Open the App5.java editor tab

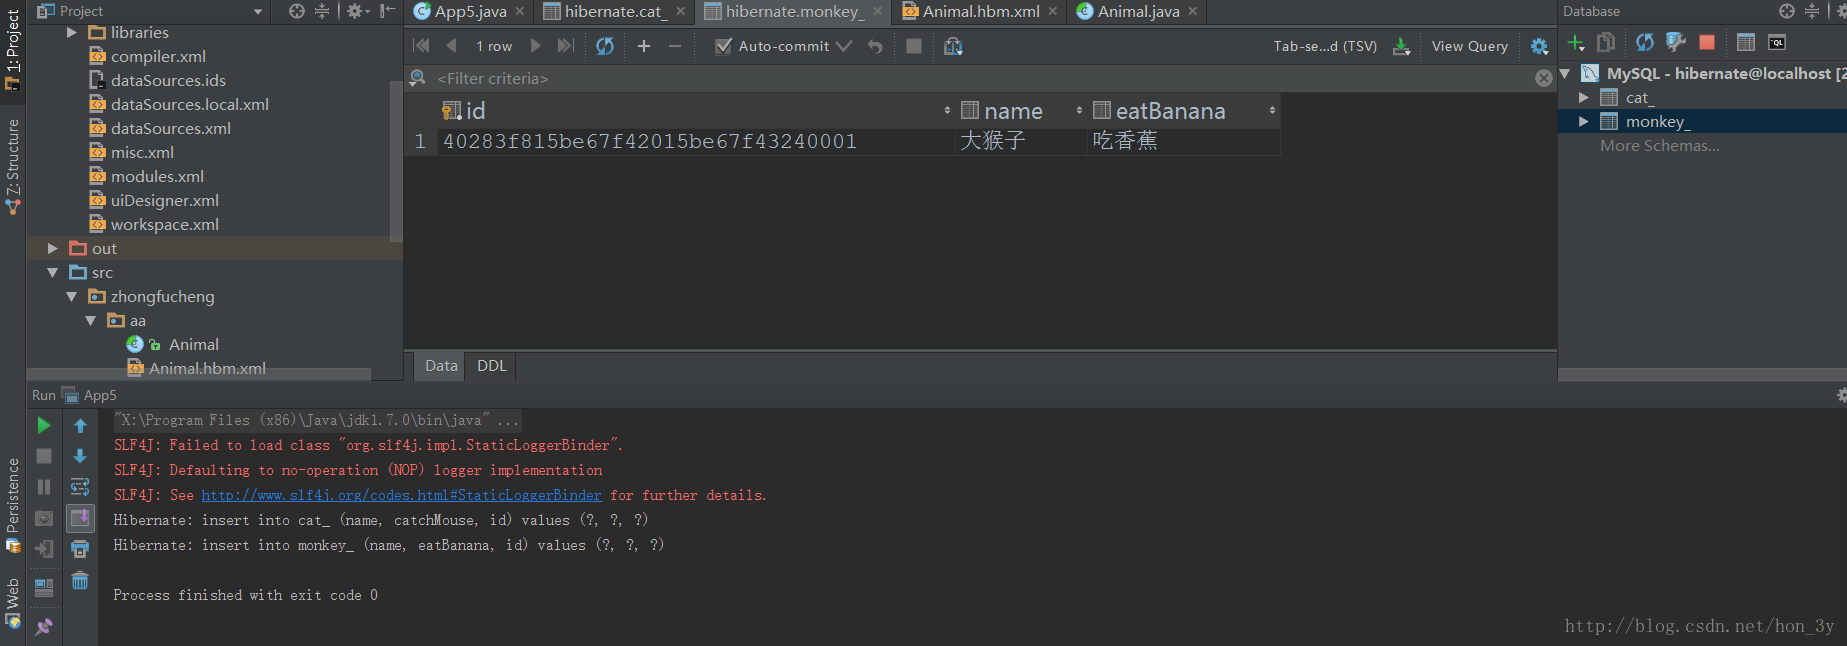point(469,12)
